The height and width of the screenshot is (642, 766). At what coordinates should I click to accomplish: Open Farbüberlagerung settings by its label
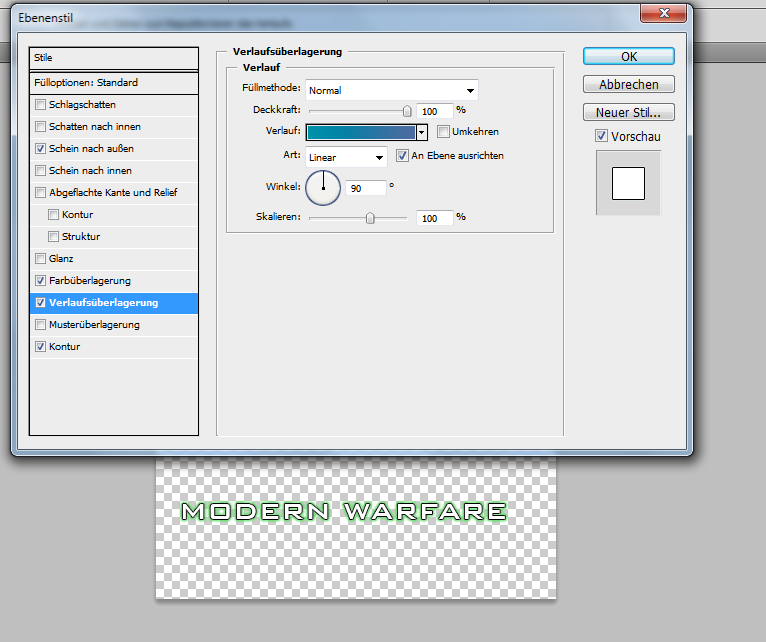[90, 280]
